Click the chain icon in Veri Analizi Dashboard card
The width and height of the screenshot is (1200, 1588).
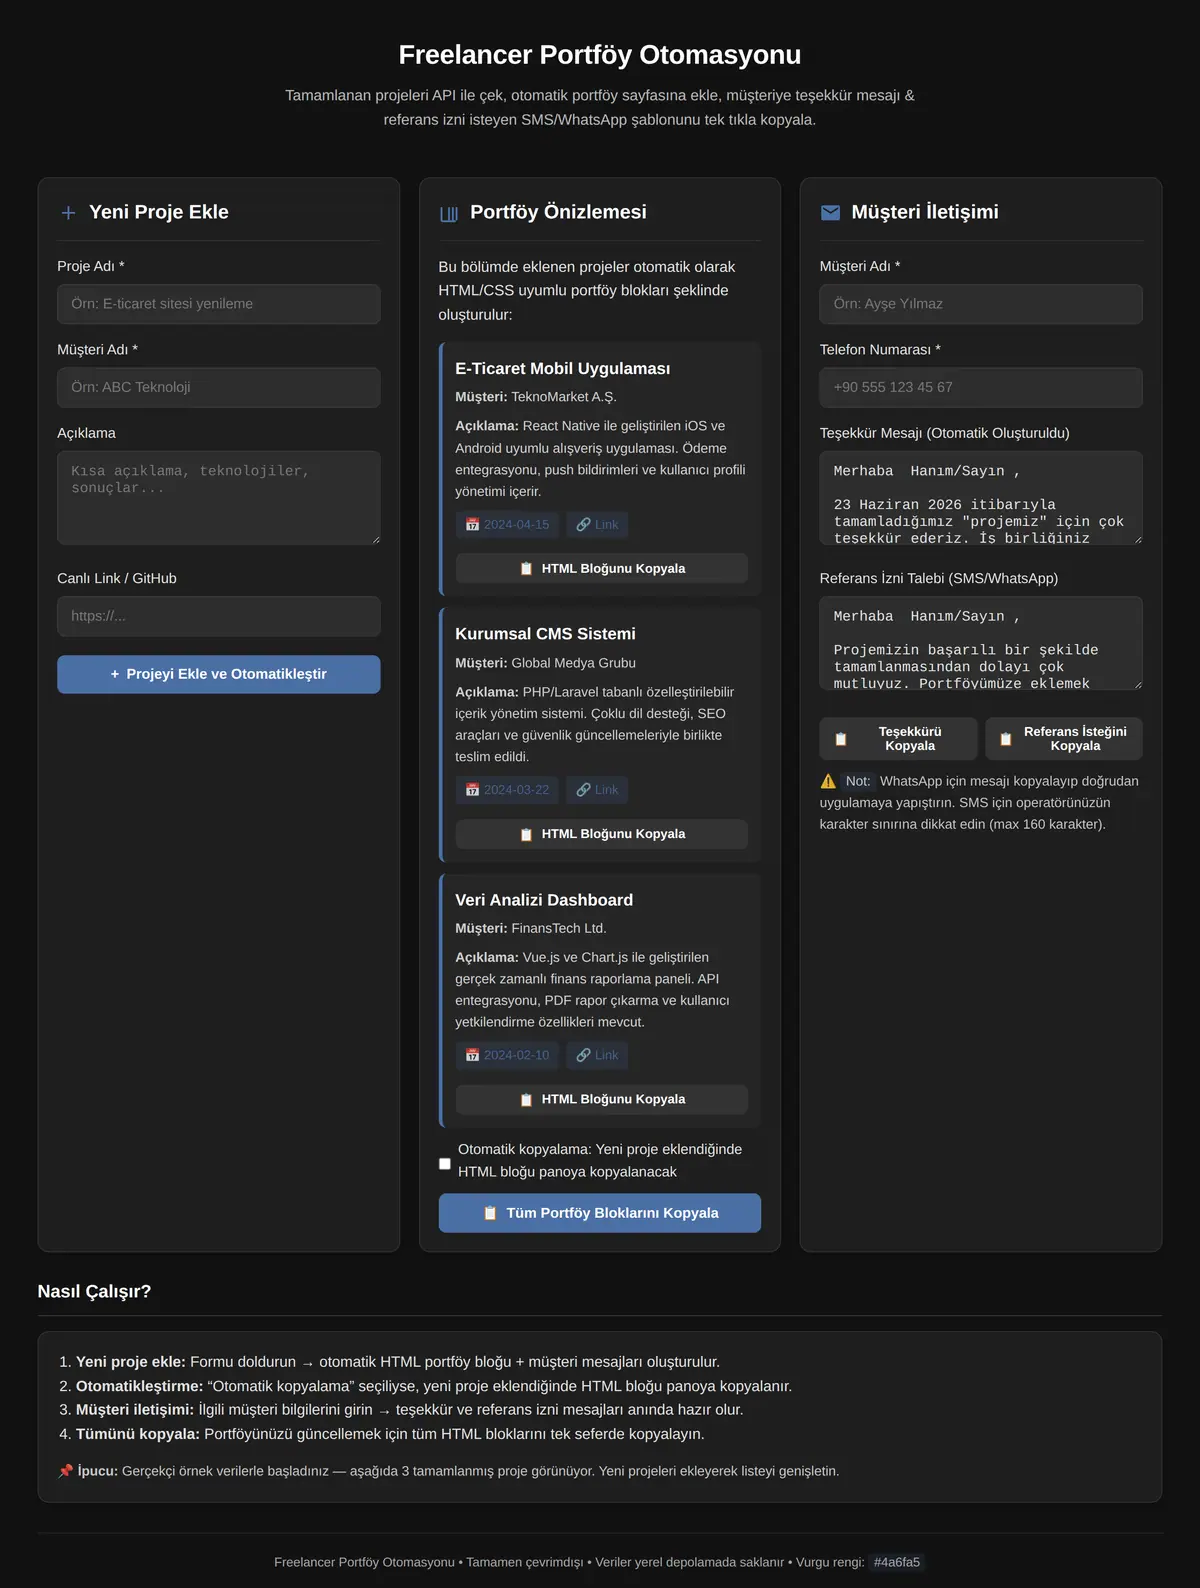(583, 1055)
